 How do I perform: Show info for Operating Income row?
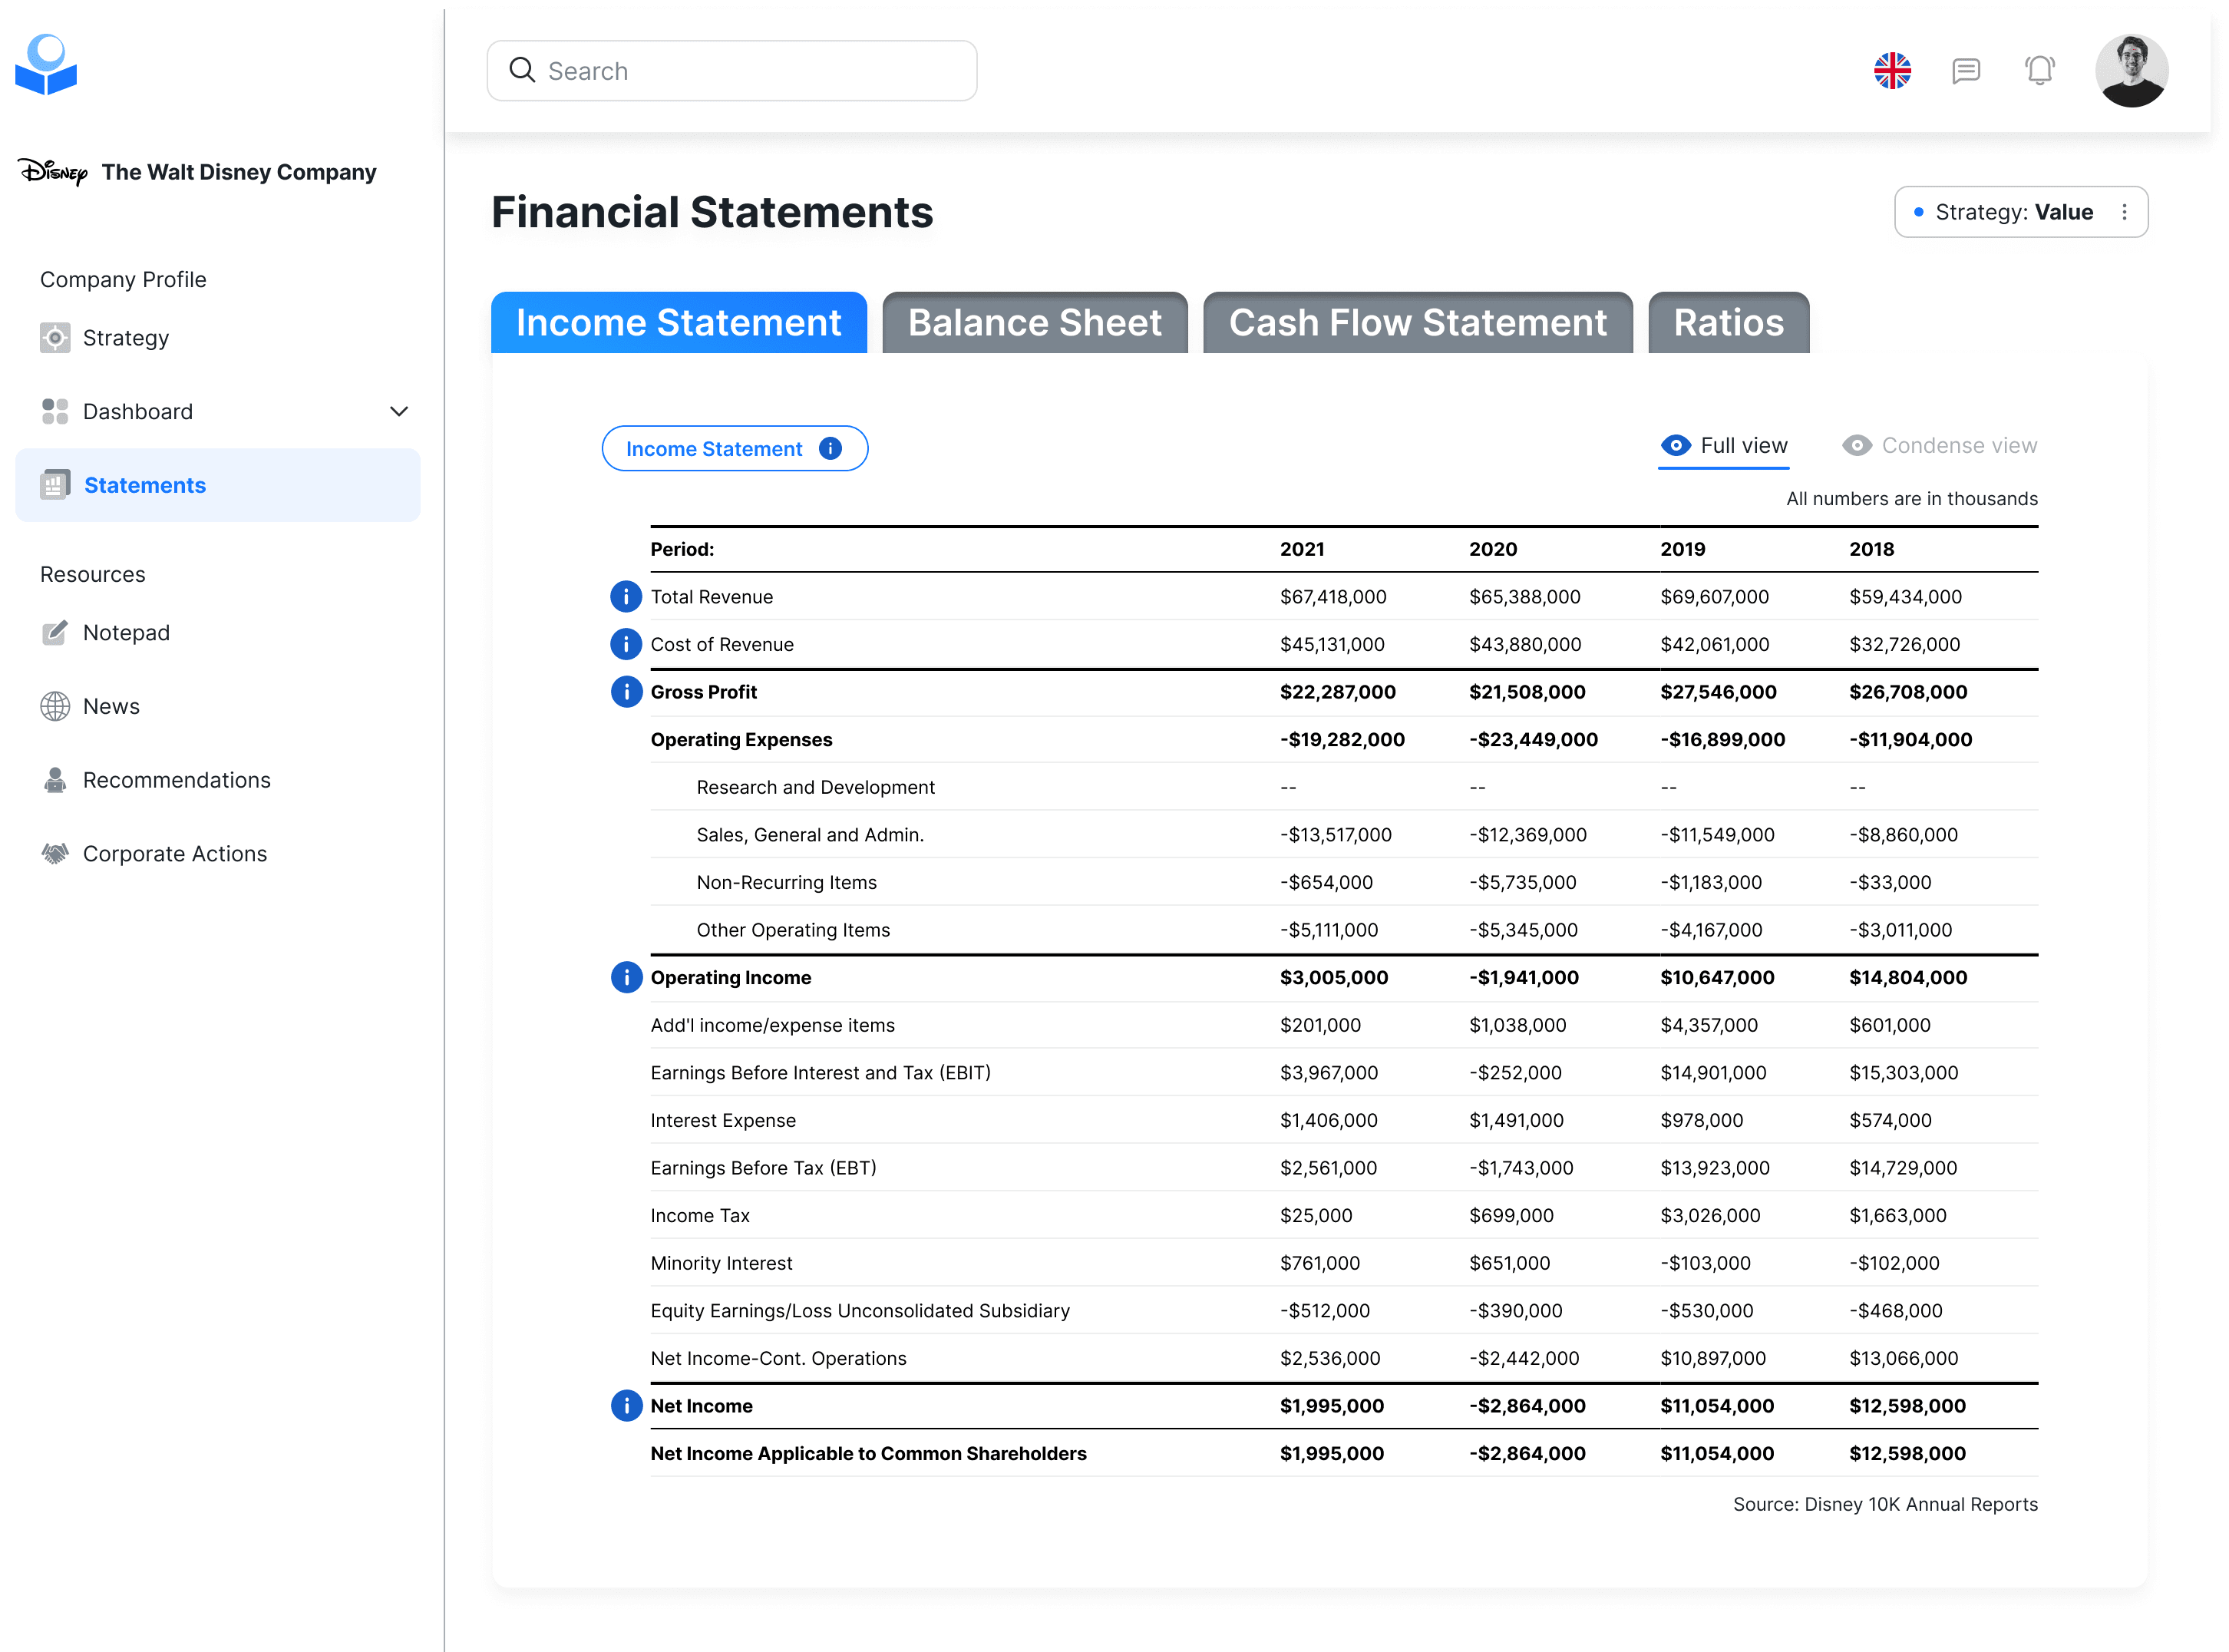(x=626, y=978)
